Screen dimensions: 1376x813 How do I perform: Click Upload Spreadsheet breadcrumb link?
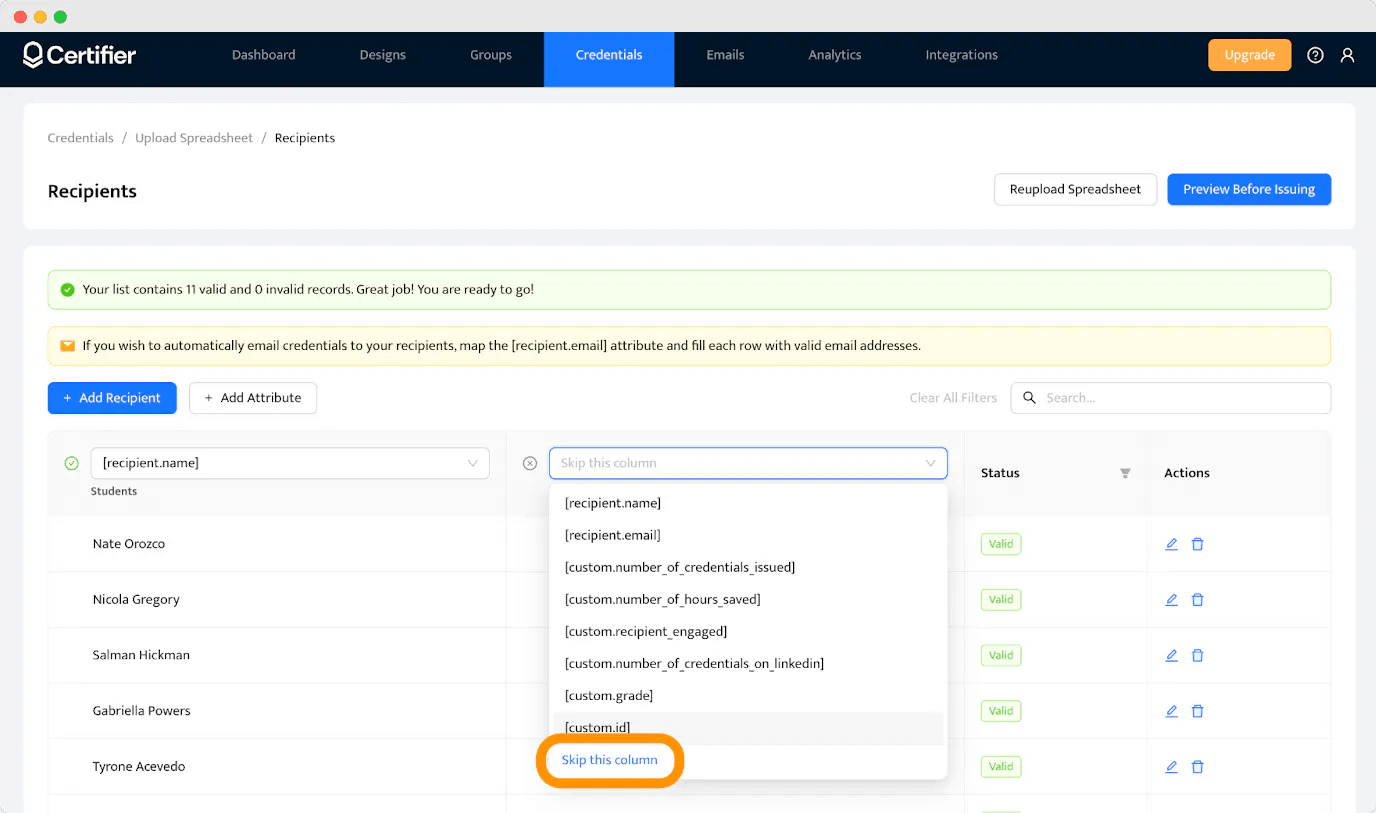pos(194,138)
